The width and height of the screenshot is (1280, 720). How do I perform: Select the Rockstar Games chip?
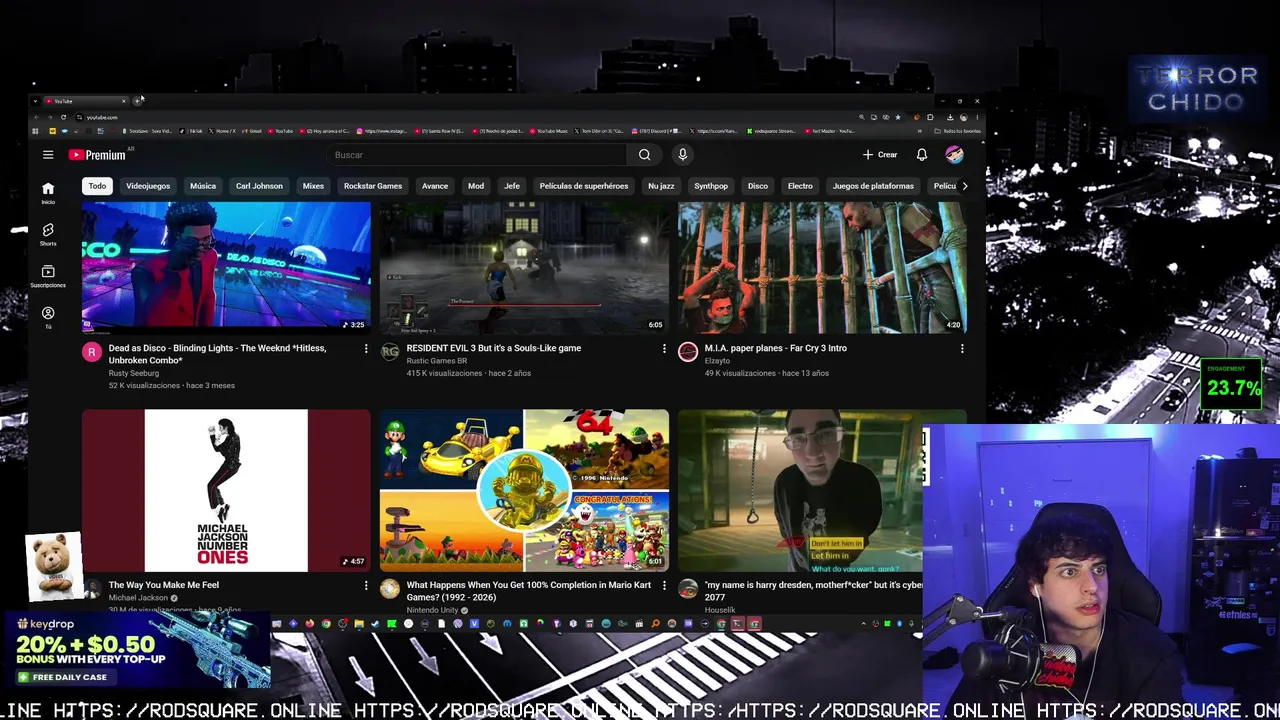click(373, 186)
